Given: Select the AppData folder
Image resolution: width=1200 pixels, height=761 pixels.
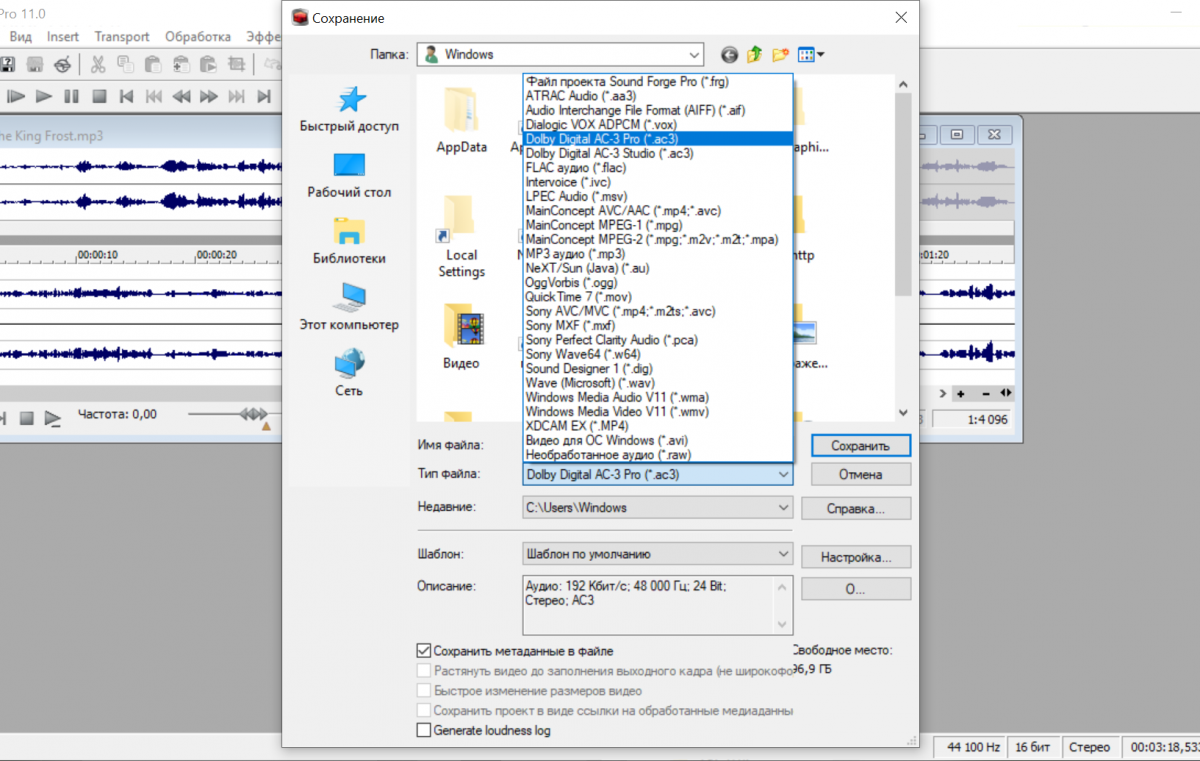Looking at the screenshot, I should [461, 120].
